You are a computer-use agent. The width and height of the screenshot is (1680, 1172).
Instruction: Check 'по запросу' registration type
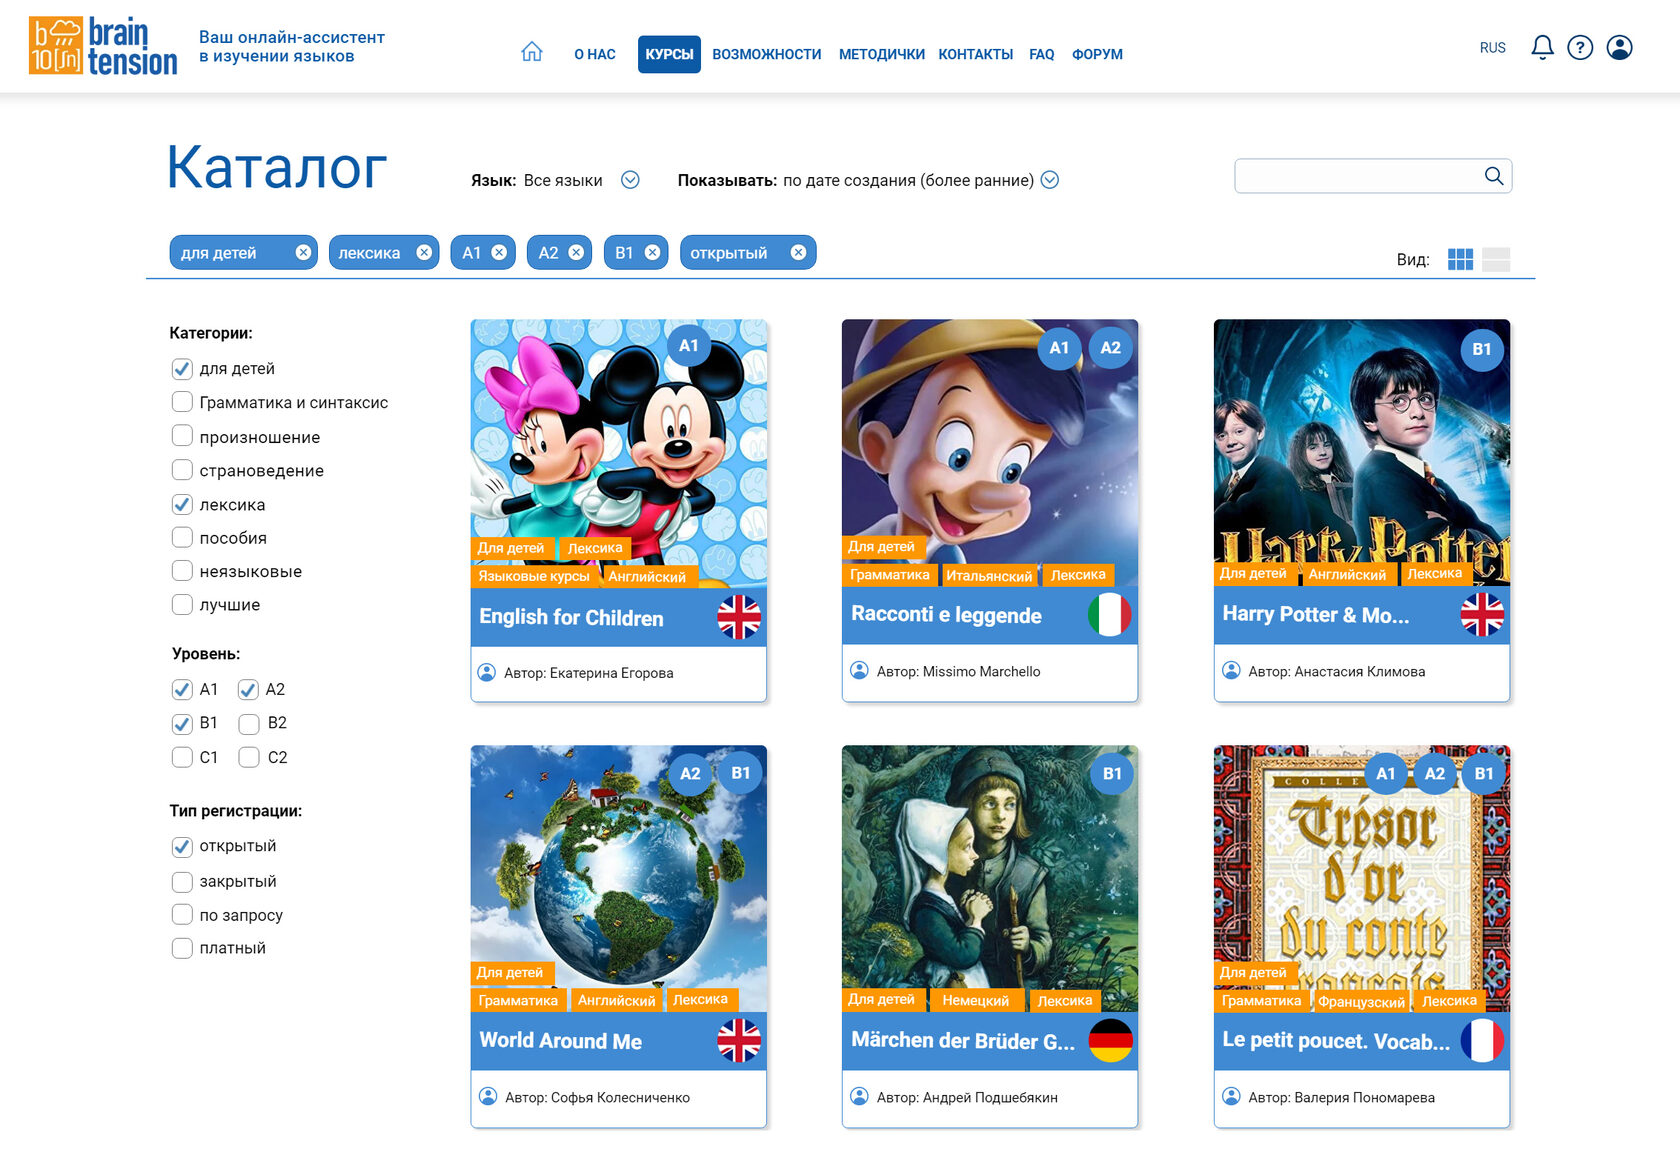click(182, 915)
